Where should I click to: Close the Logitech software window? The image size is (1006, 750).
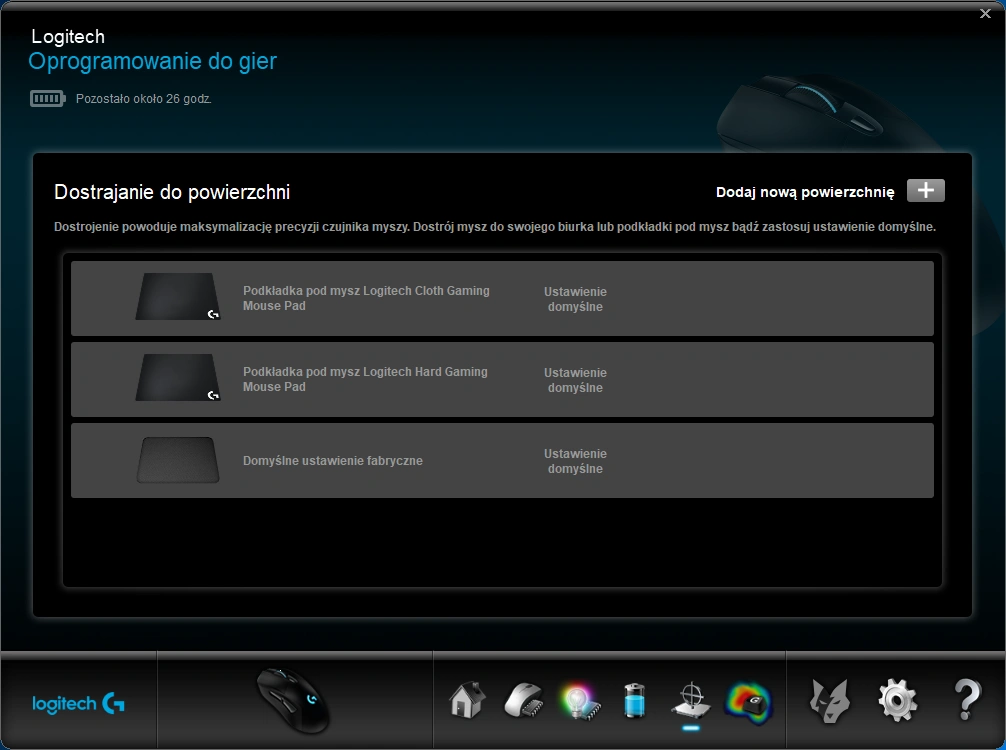click(x=985, y=13)
